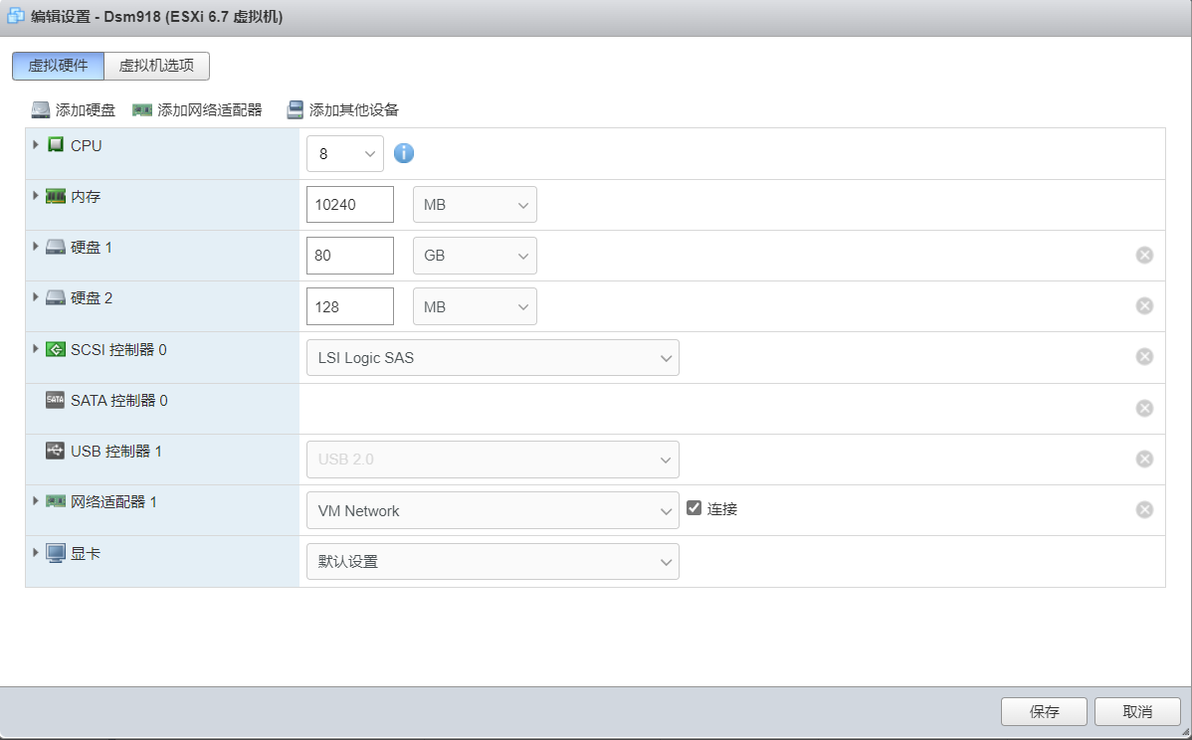
Task: Click the memory module icon
Action: click(55, 196)
